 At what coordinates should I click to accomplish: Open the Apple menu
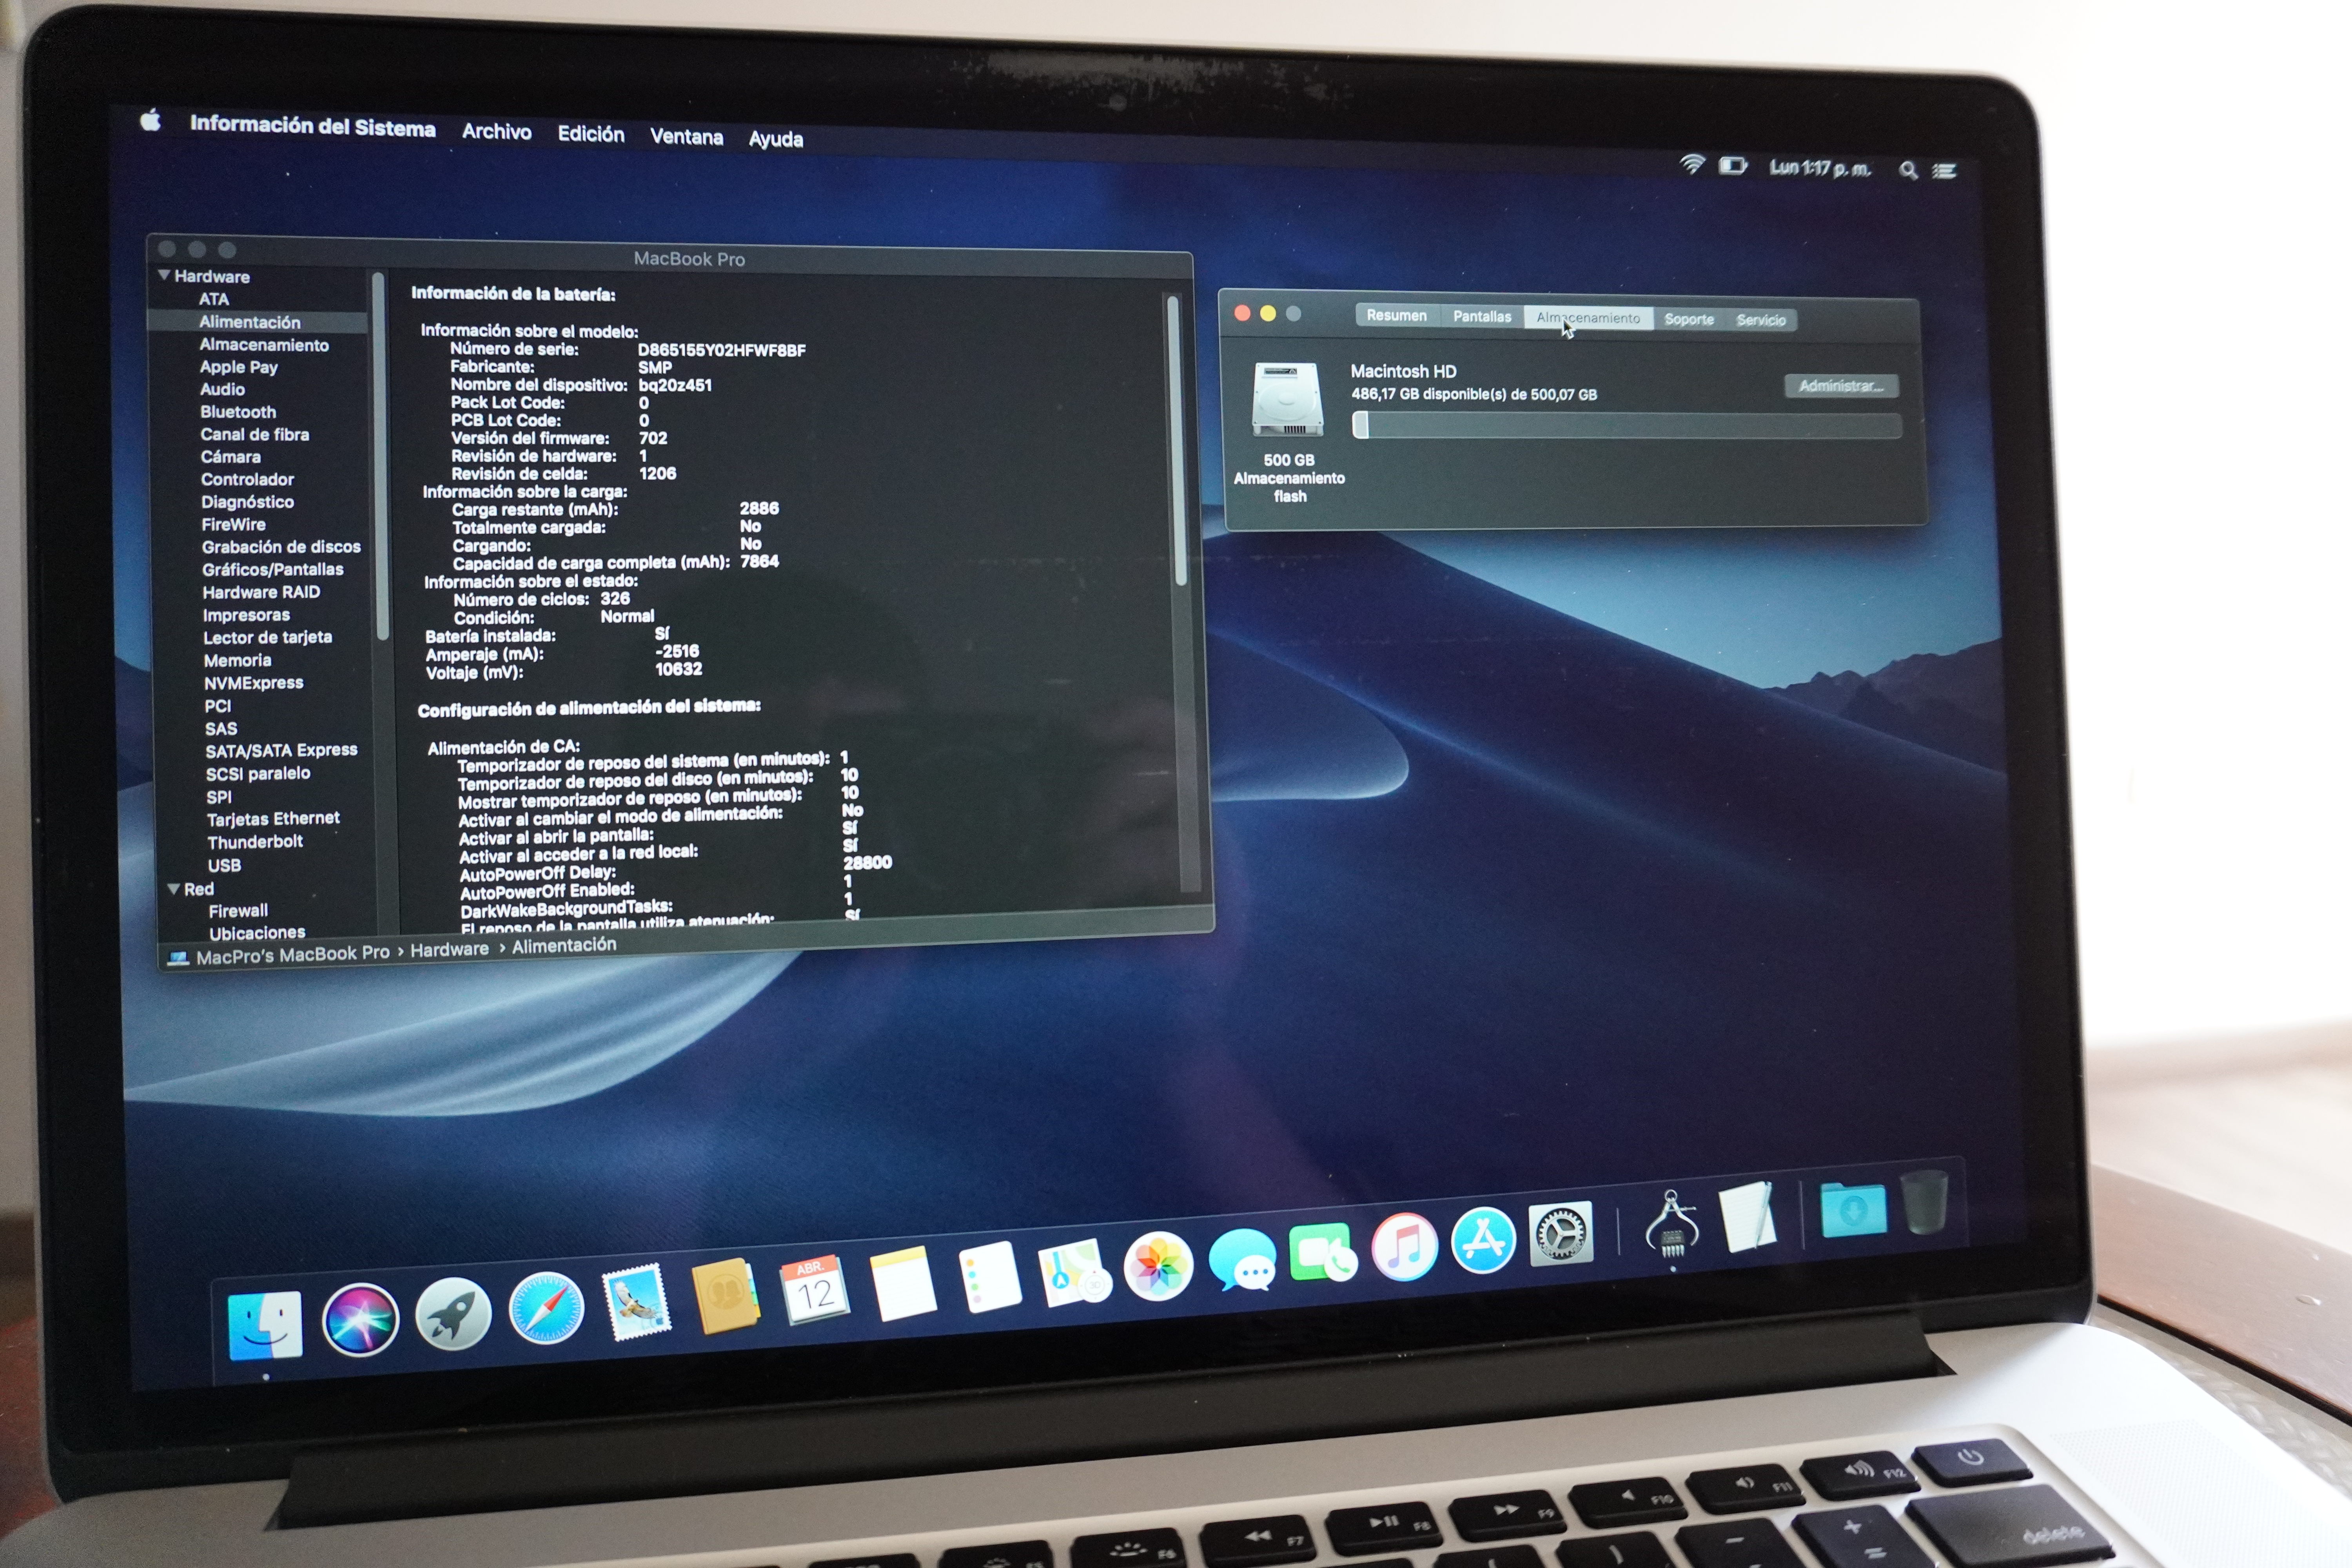[x=151, y=121]
